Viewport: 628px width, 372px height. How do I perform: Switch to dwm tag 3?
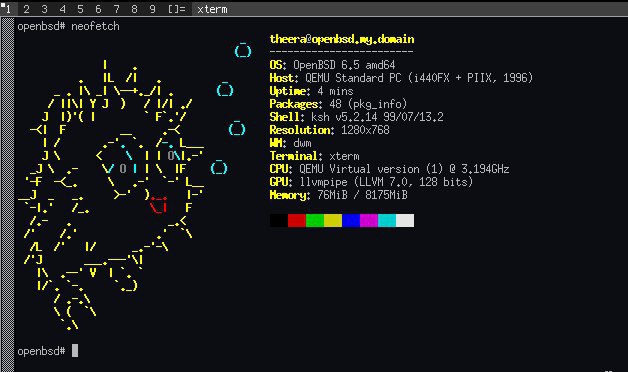[44, 9]
